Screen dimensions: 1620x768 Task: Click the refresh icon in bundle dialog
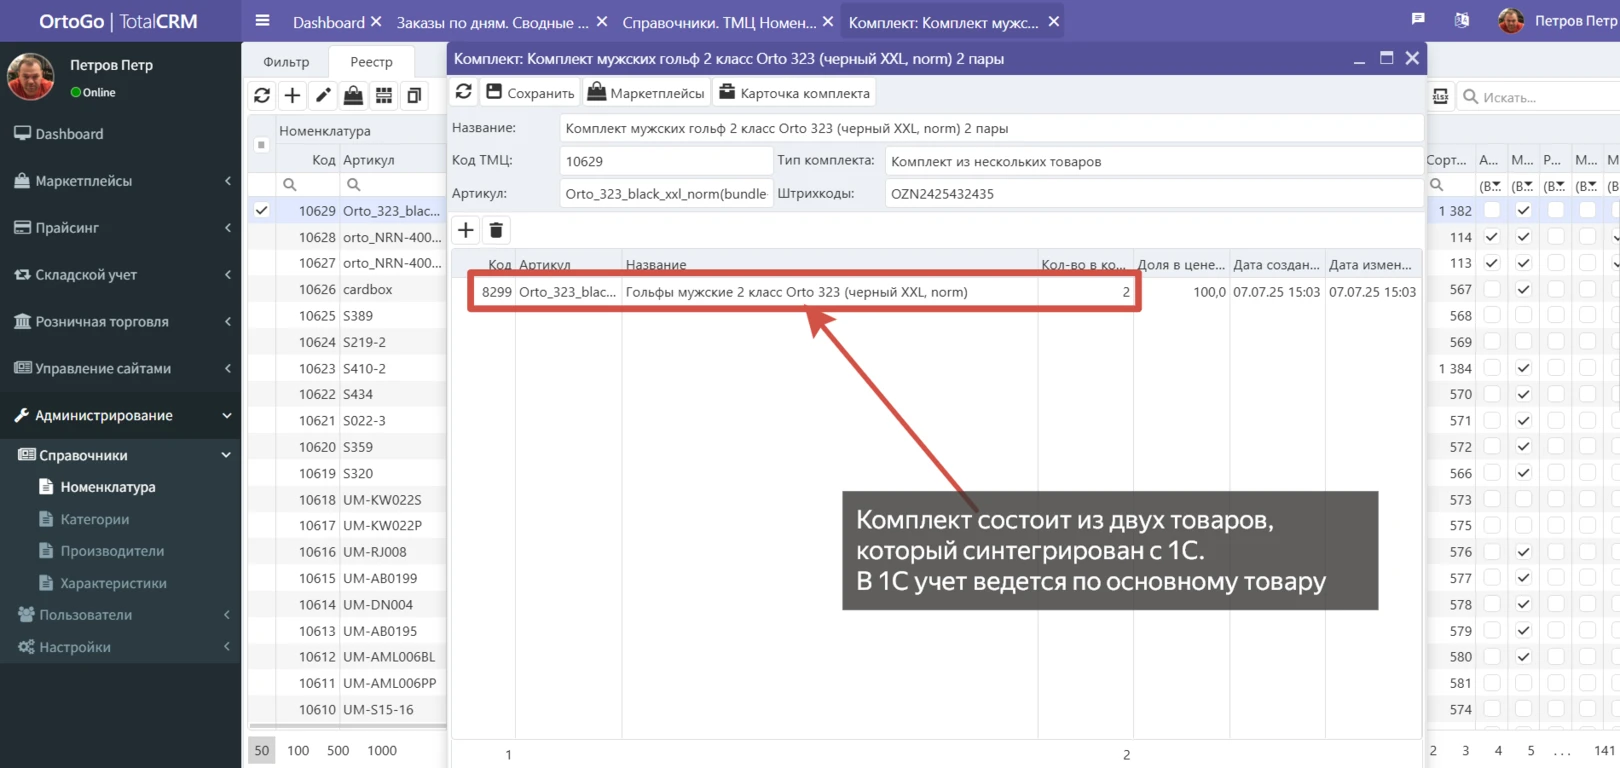click(x=464, y=93)
